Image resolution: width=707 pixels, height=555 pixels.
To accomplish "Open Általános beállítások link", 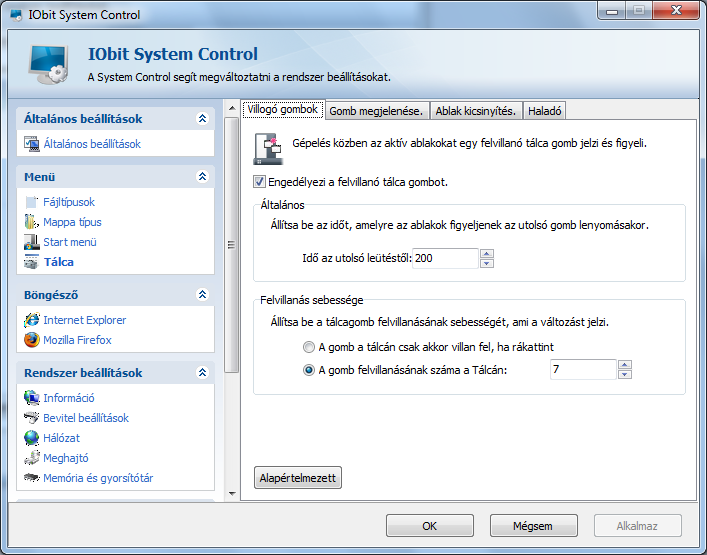I will (x=92, y=144).
